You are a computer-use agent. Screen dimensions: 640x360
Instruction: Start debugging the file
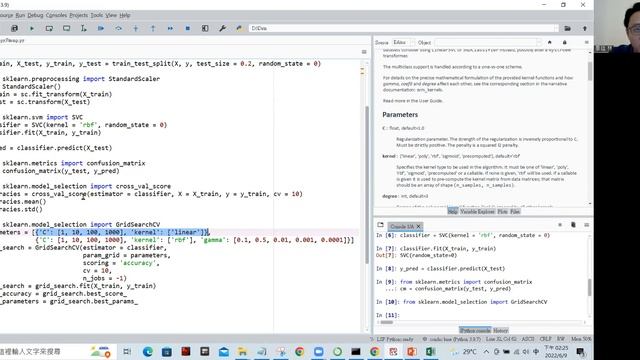(101, 28)
